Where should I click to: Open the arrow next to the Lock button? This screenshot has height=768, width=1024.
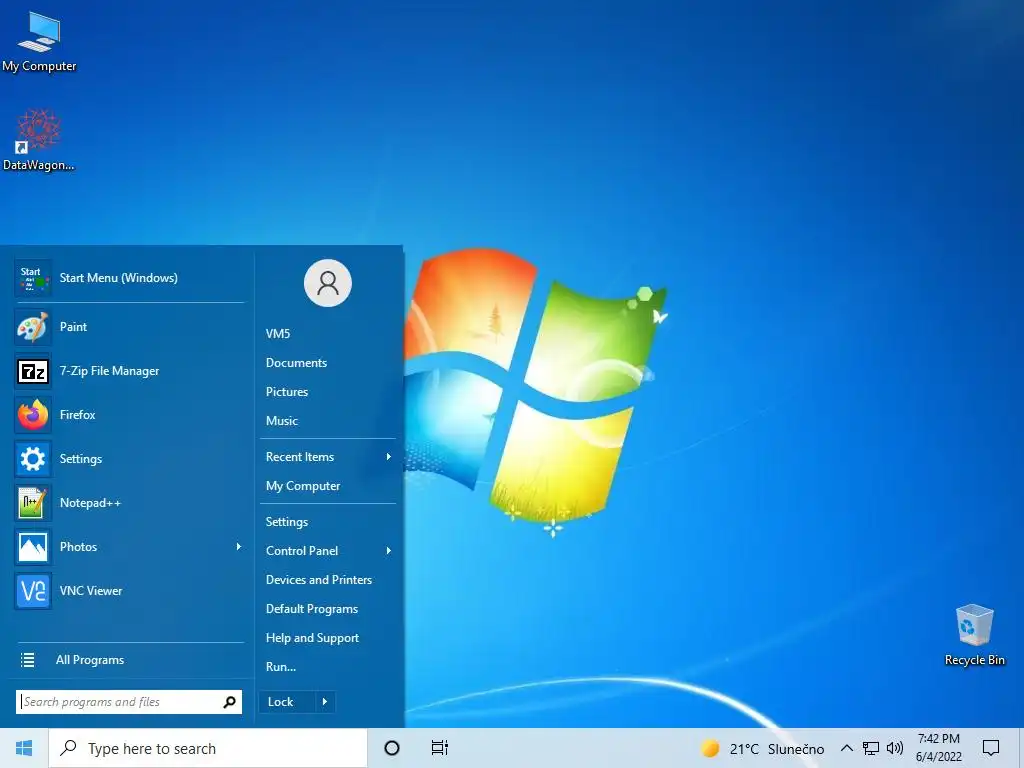click(325, 702)
